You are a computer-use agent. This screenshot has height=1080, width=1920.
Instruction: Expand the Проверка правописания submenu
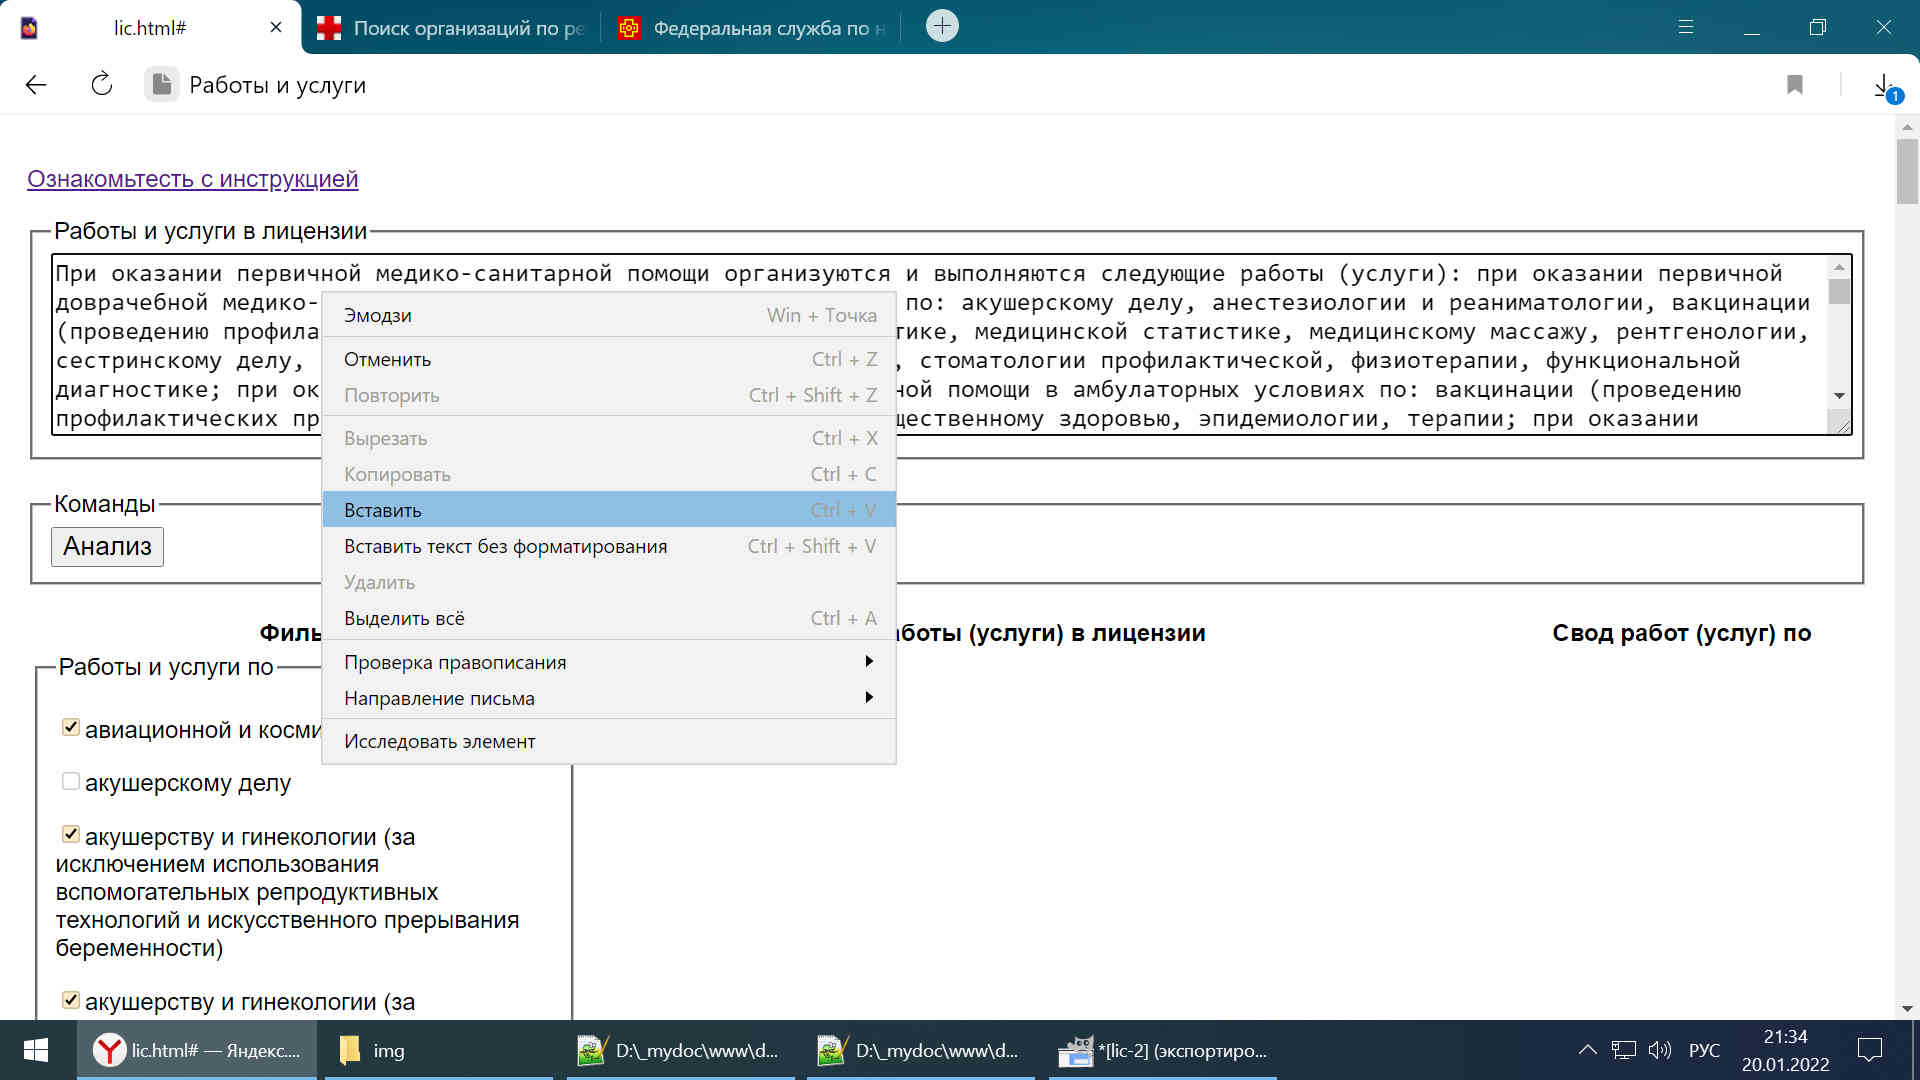609,662
